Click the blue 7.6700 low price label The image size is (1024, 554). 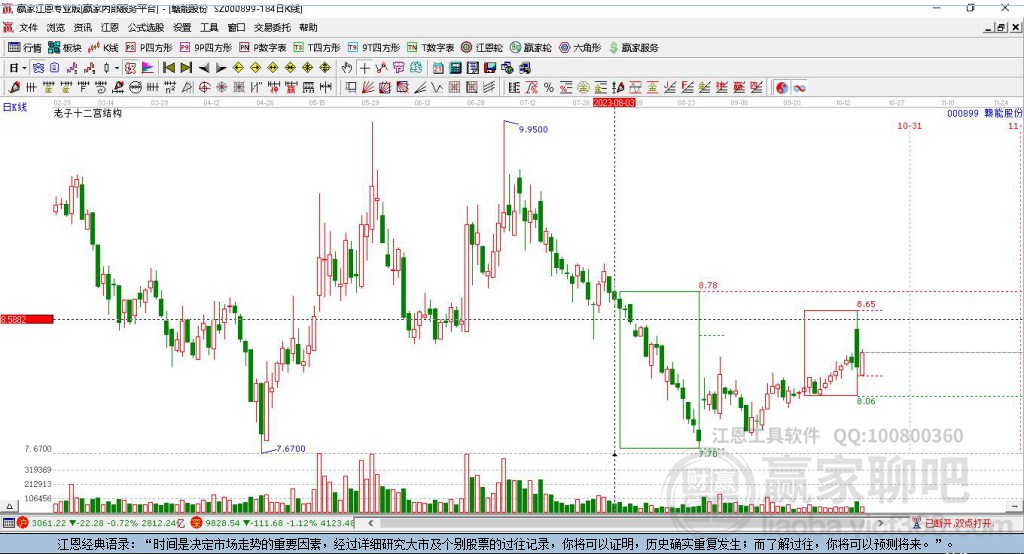point(291,449)
